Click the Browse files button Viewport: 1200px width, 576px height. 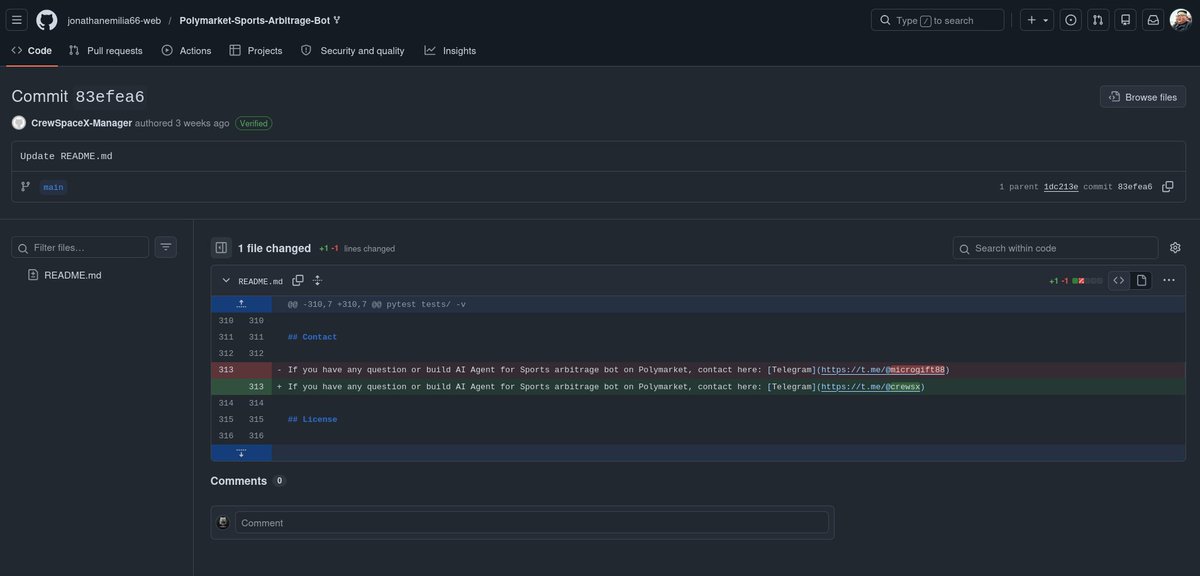pyautogui.click(x=1143, y=97)
